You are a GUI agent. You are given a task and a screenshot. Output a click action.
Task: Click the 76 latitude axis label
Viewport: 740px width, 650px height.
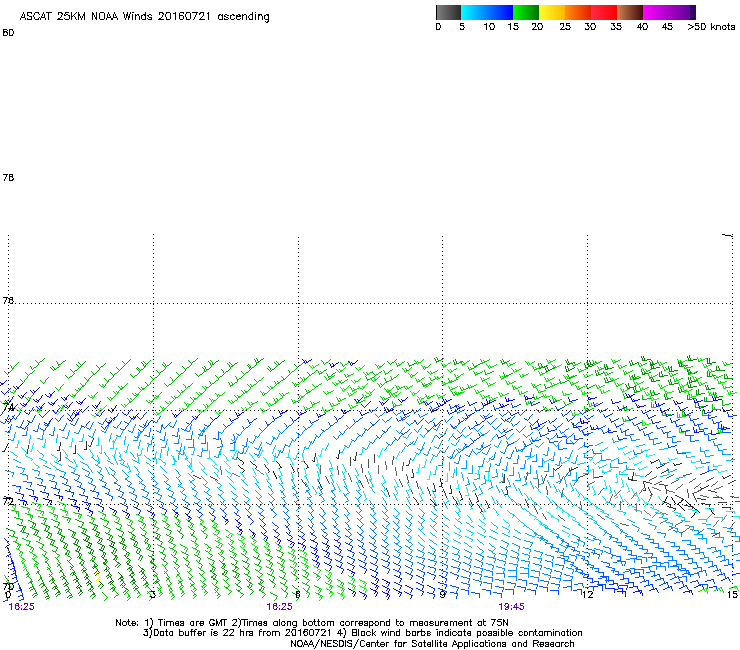point(8,300)
